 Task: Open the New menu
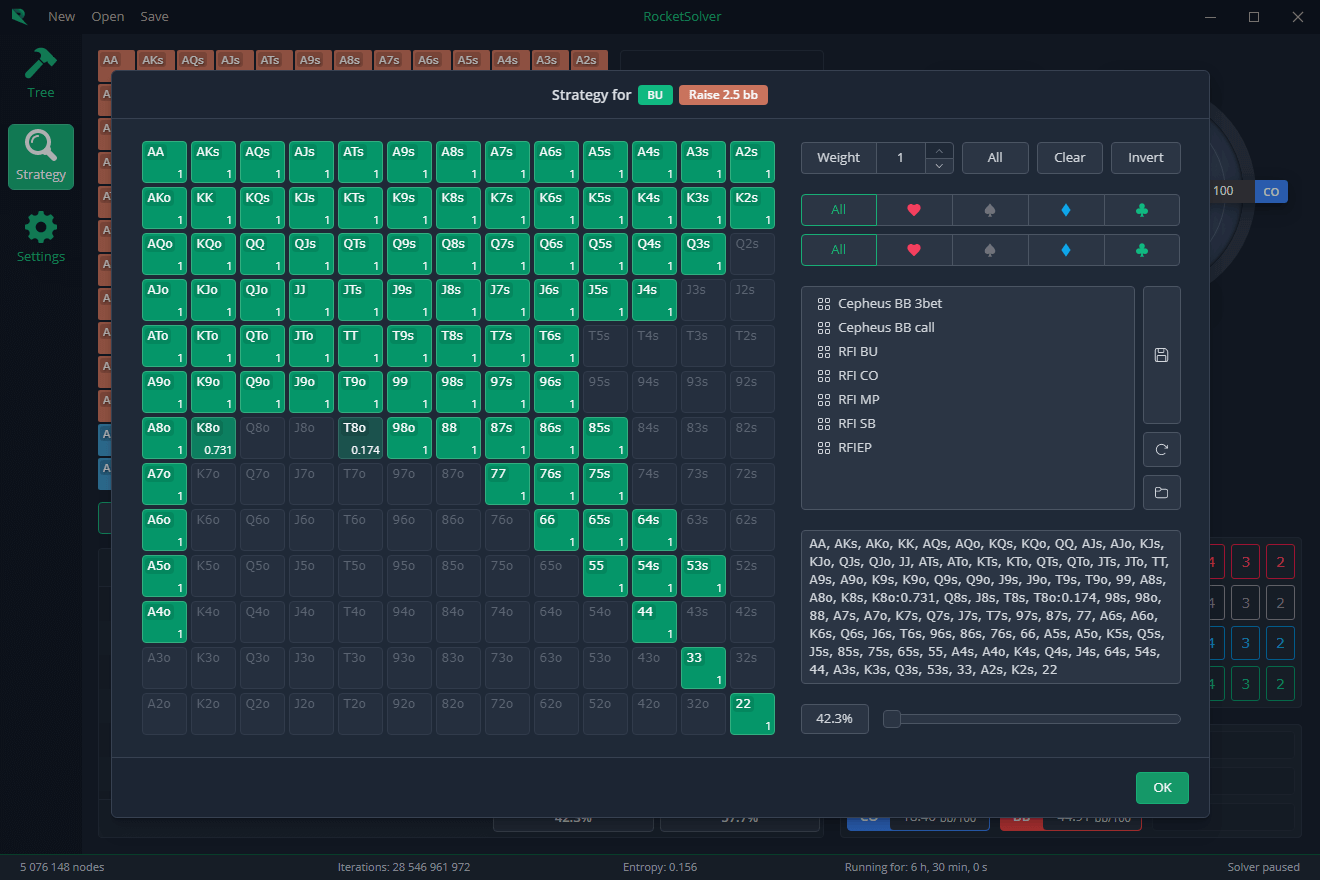[61, 16]
